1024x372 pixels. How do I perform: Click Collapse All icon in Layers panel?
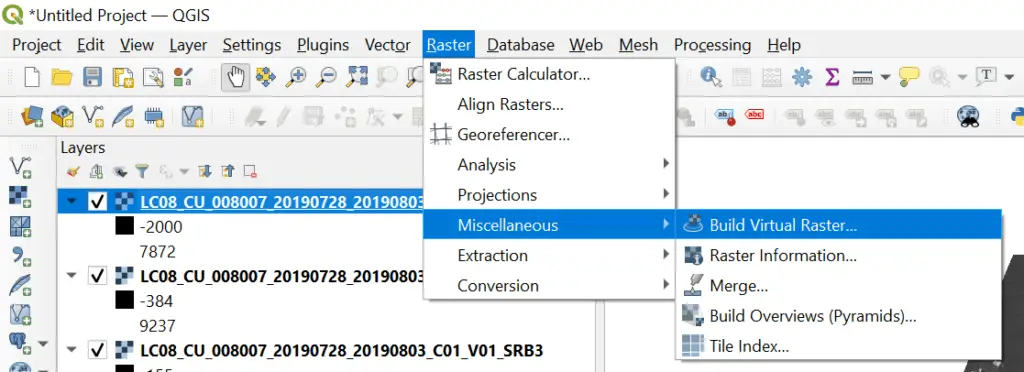pos(227,172)
